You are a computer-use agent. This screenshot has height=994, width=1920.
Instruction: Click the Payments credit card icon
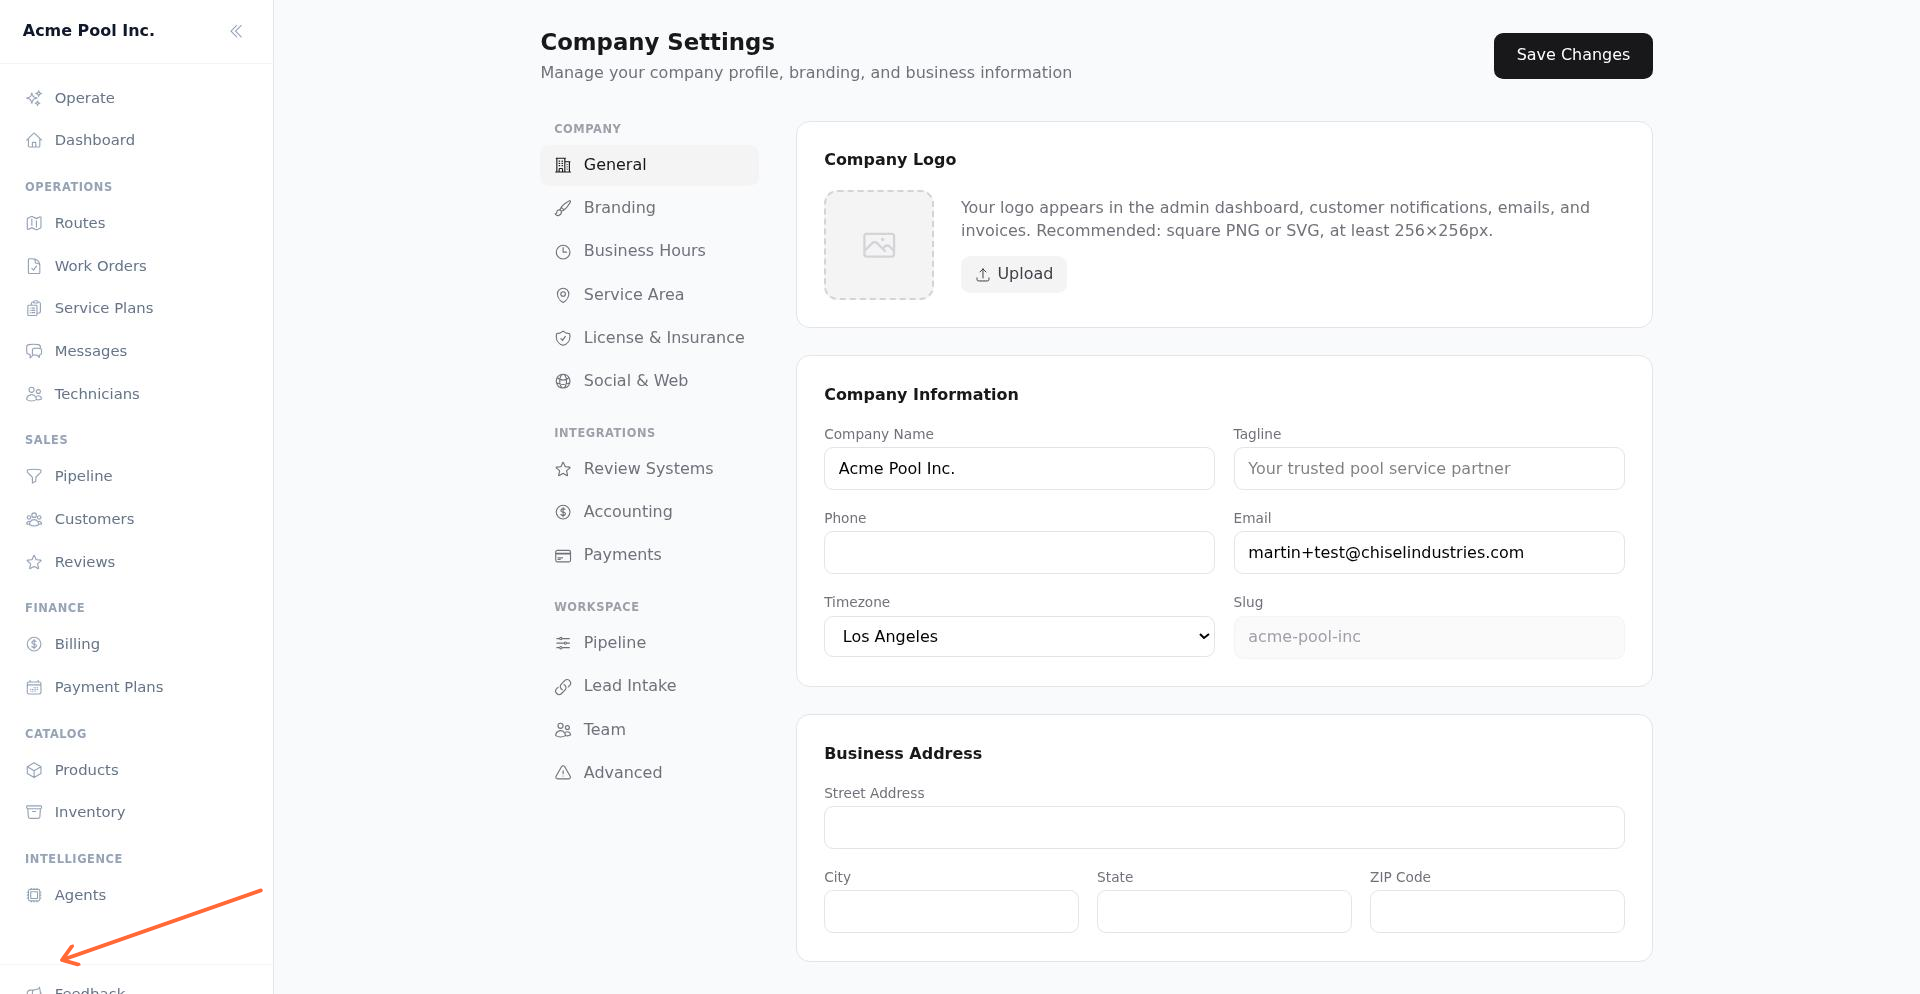point(563,555)
